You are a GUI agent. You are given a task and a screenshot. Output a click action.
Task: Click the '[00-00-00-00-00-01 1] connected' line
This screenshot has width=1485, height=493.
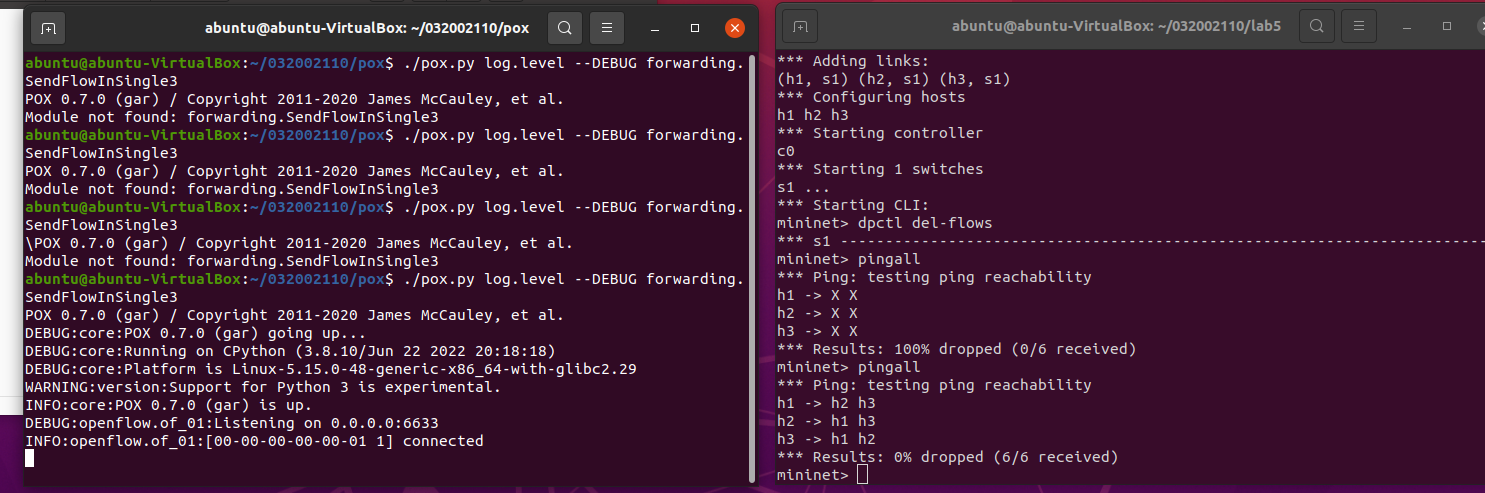[x=254, y=441]
